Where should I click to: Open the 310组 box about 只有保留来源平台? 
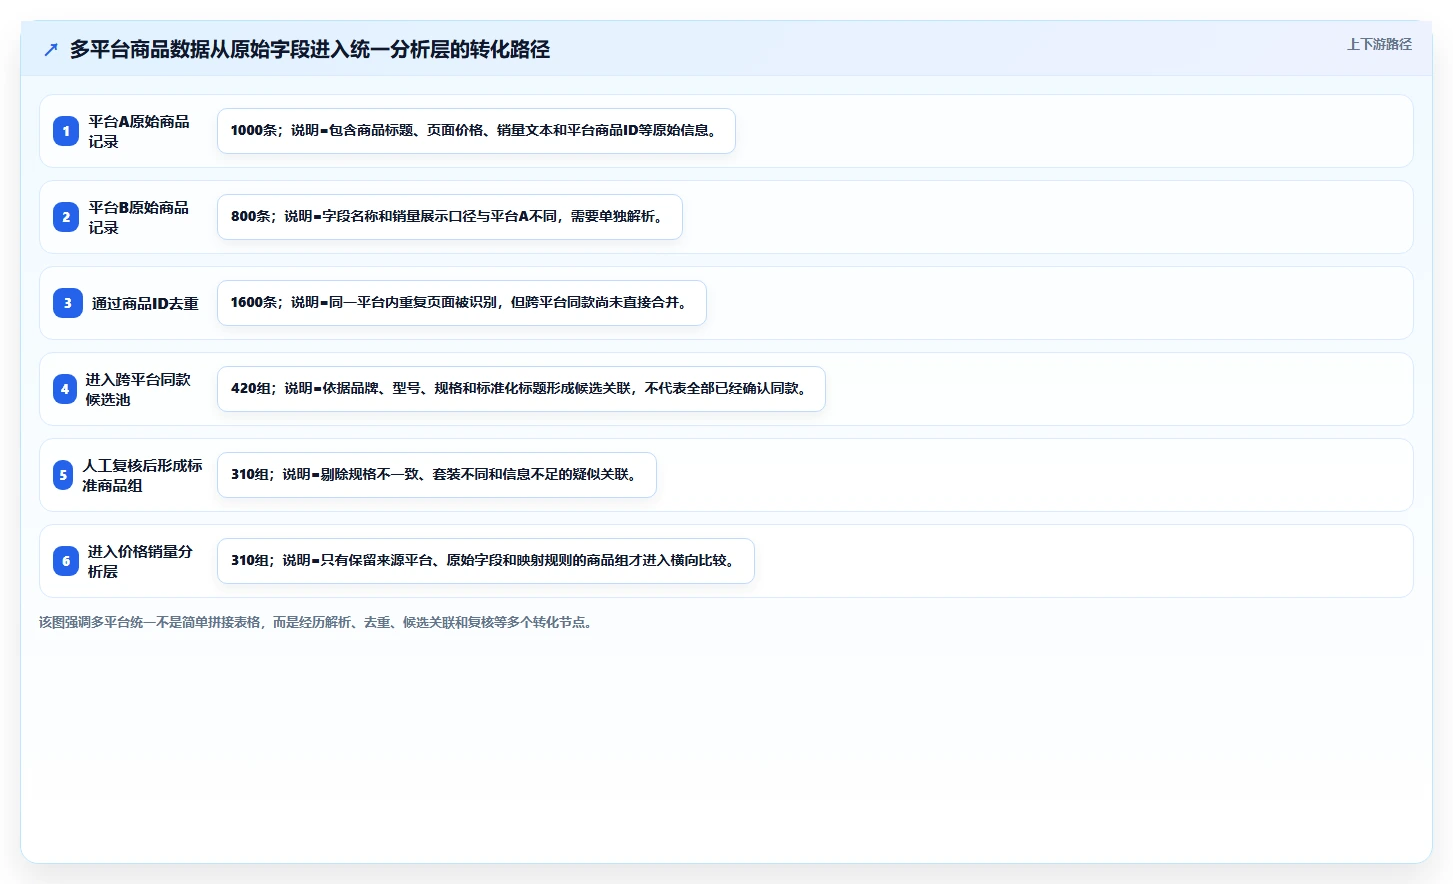click(486, 561)
